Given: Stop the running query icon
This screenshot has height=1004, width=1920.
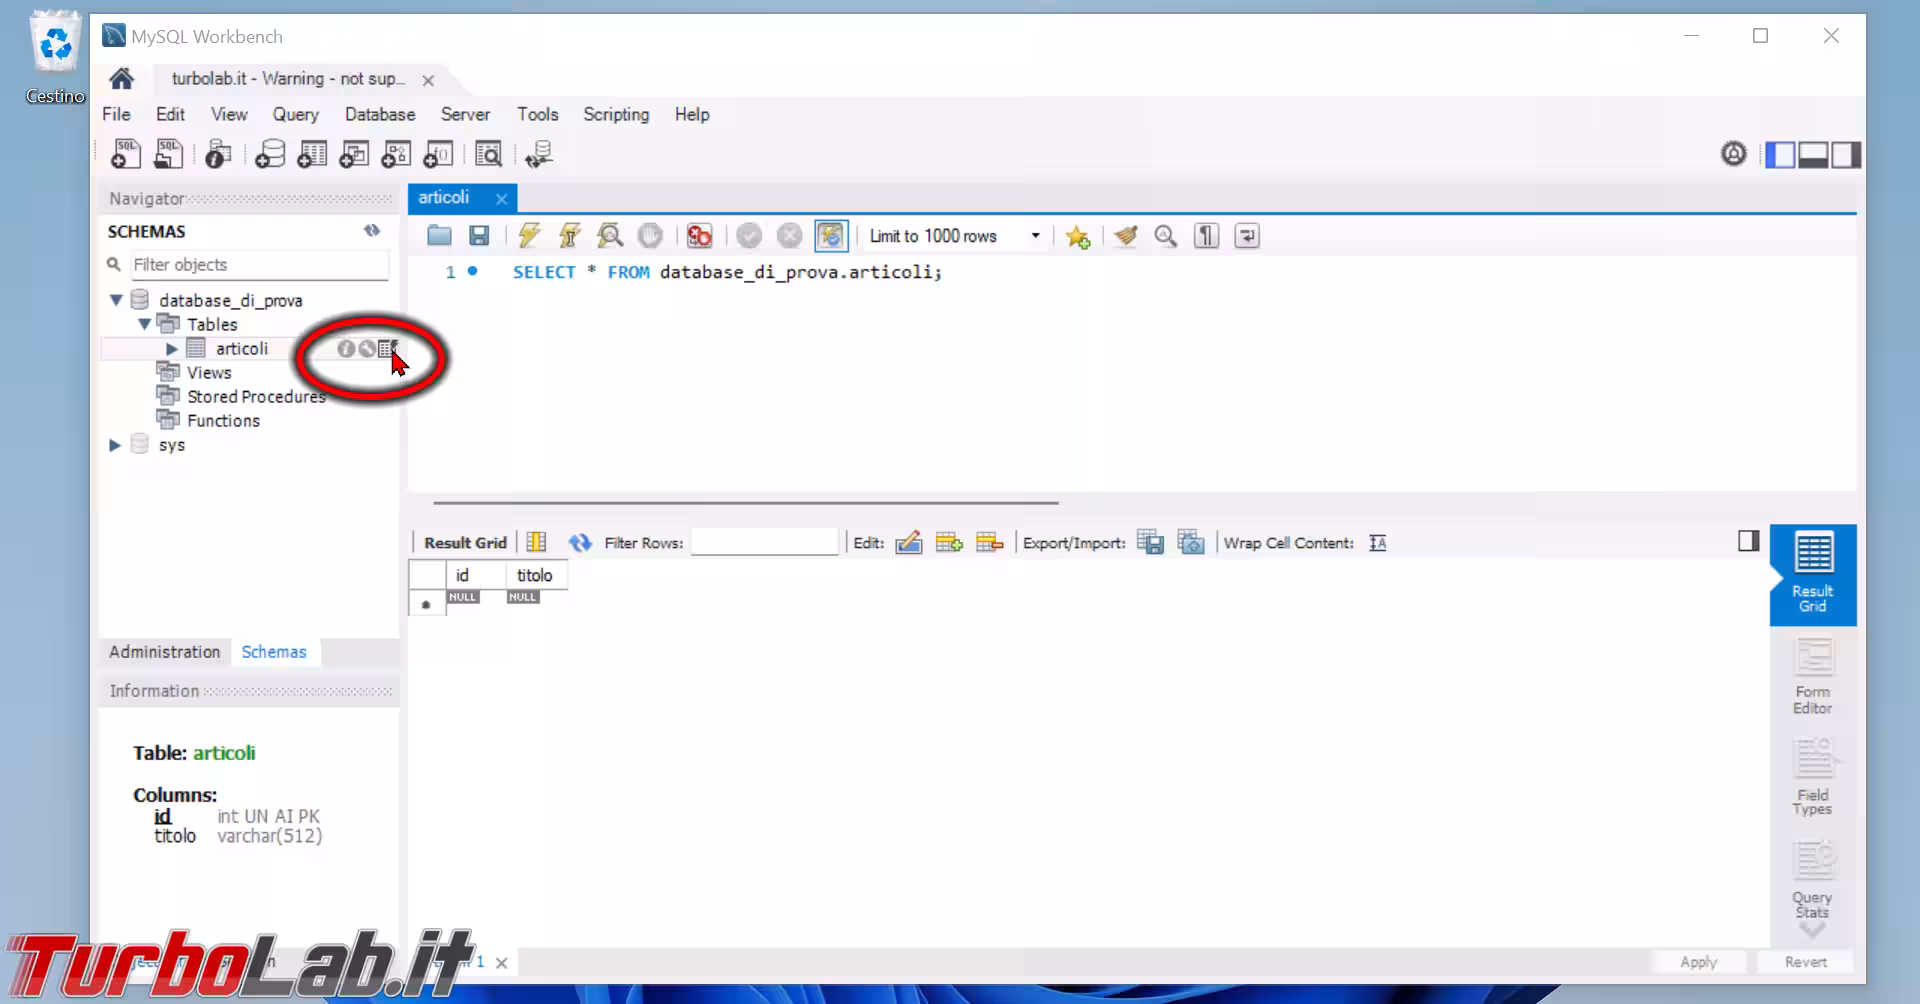Looking at the screenshot, I should [x=650, y=236].
